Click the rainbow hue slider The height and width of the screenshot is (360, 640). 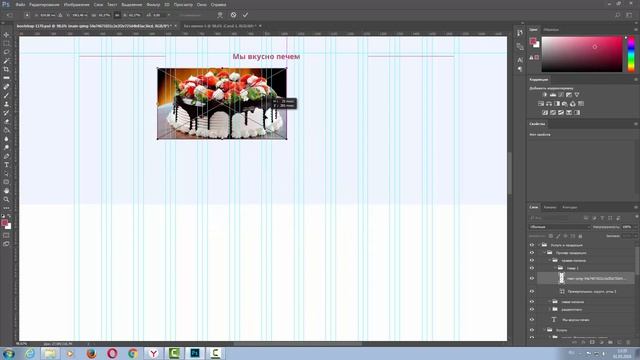(631, 54)
